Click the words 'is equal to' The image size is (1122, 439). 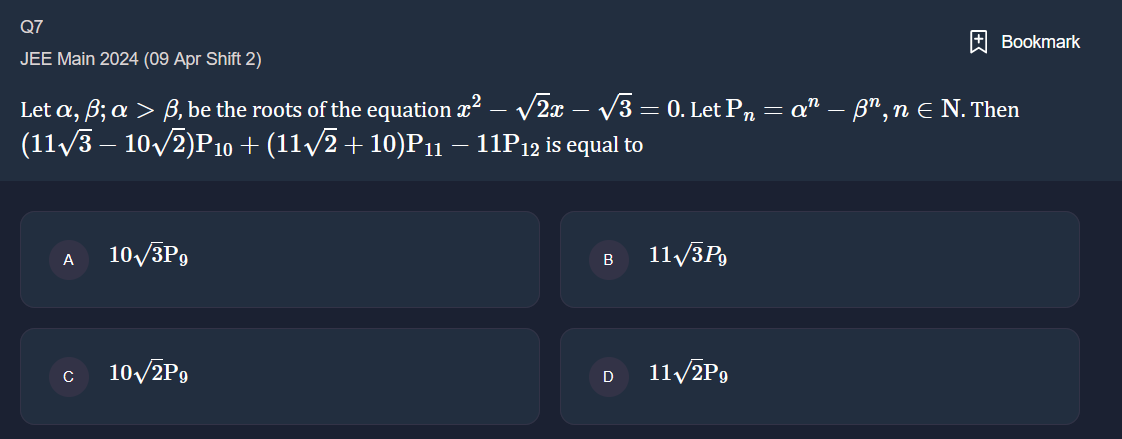tap(595, 146)
